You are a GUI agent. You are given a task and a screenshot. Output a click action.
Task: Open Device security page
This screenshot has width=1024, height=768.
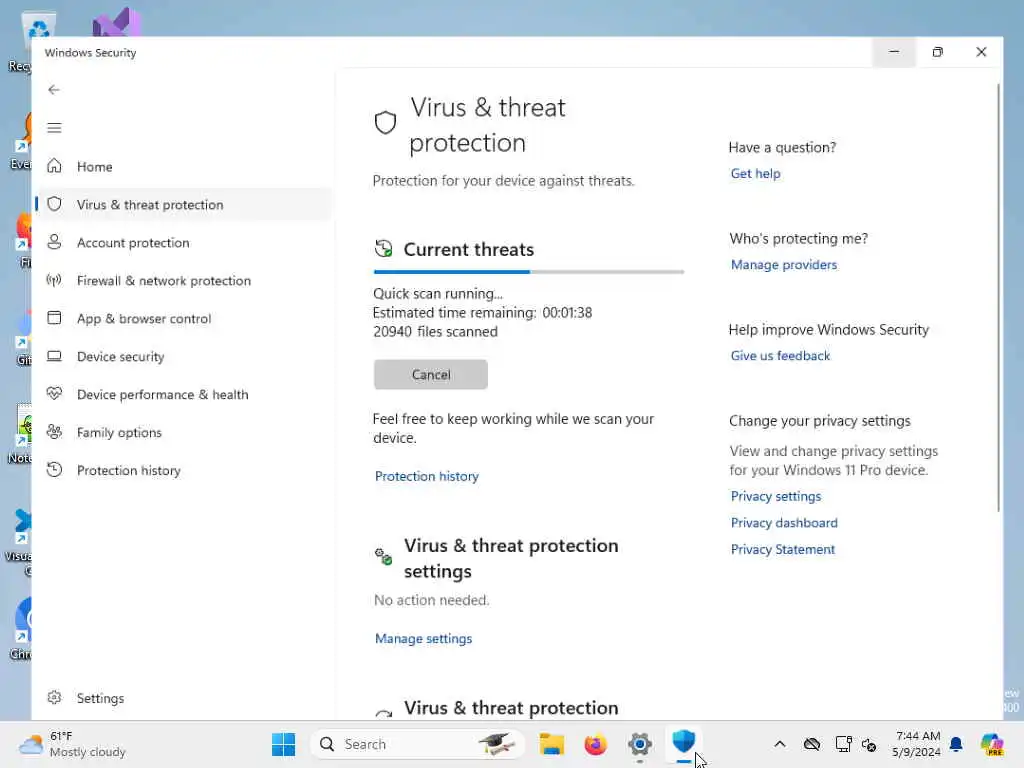pos(185,356)
